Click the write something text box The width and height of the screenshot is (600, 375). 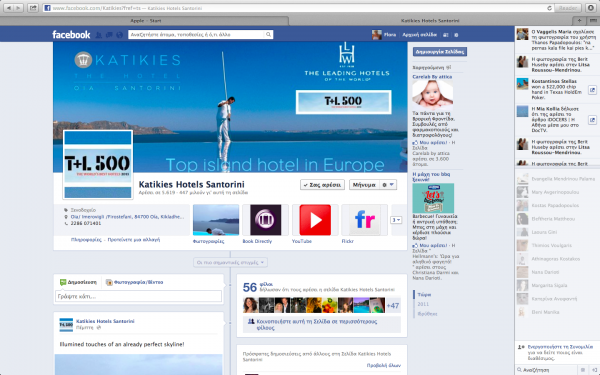tap(139, 296)
